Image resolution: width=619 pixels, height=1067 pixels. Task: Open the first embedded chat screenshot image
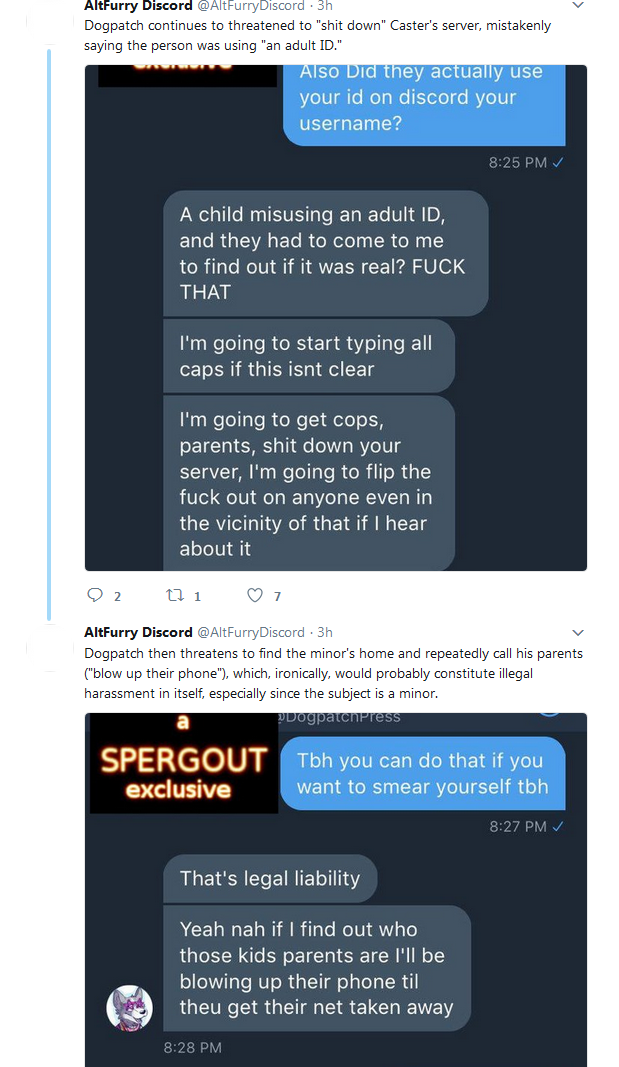tap(335, 318)
